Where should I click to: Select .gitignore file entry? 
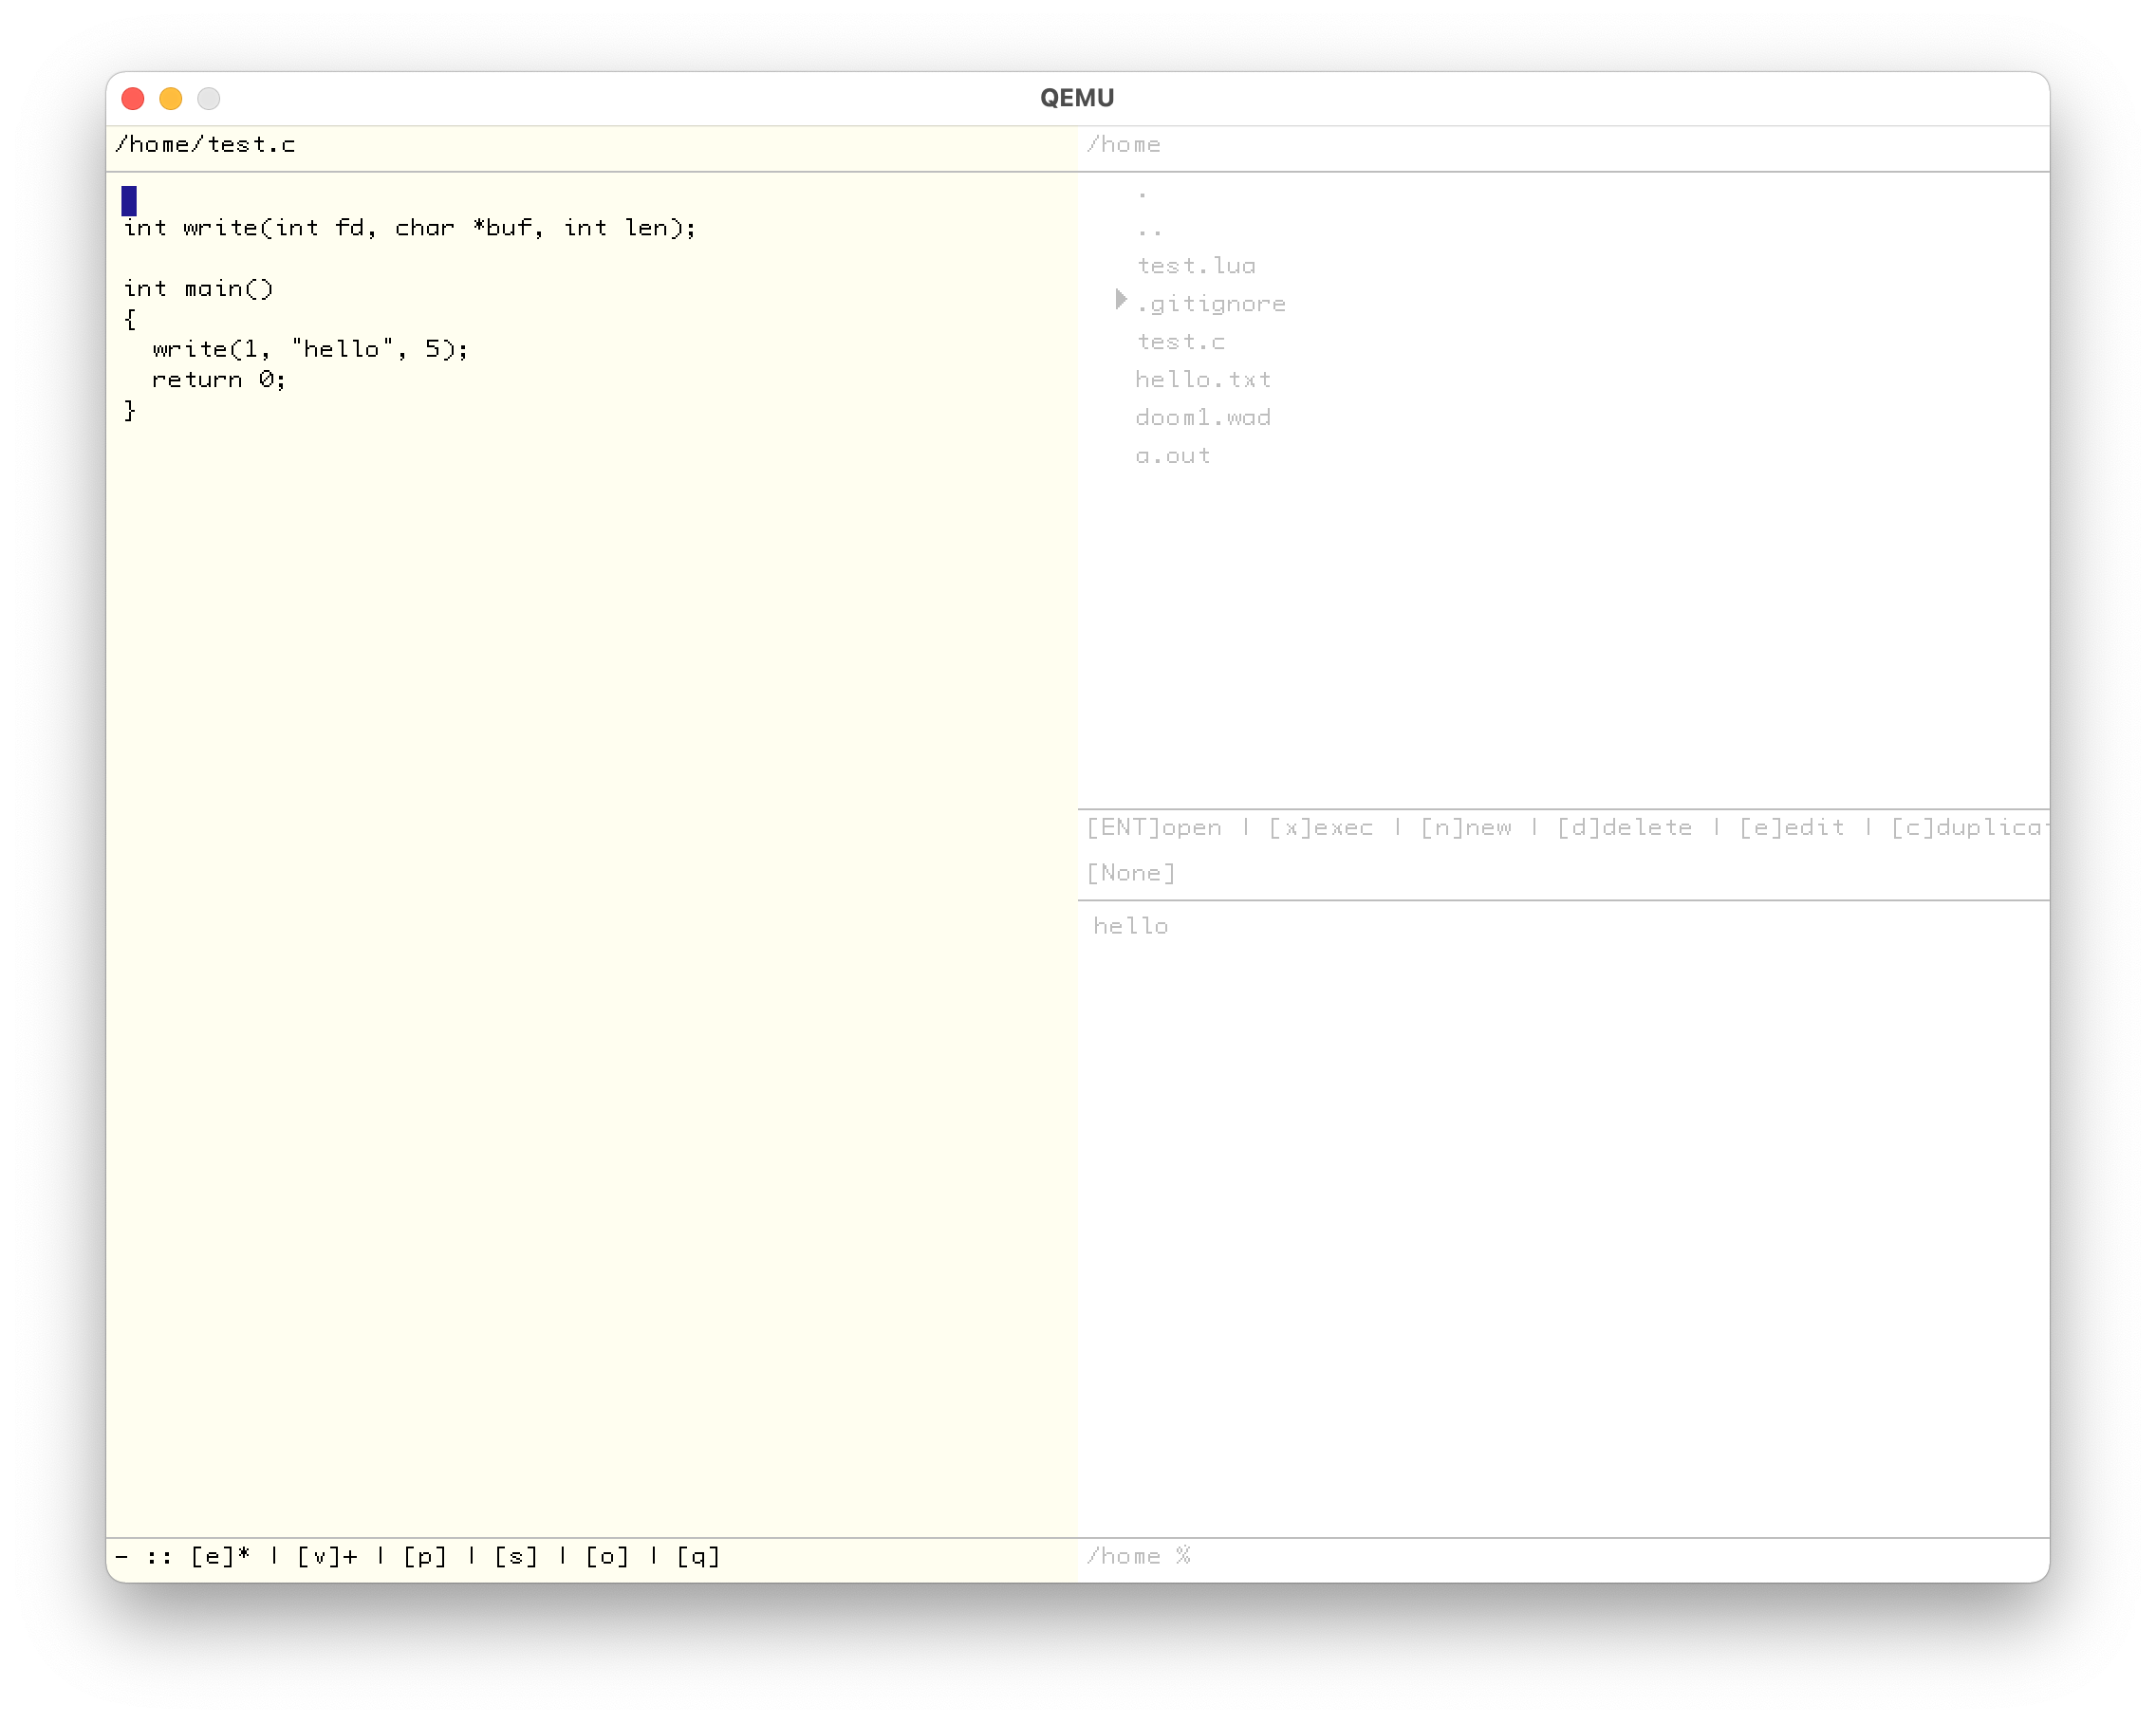[1211, 304]
